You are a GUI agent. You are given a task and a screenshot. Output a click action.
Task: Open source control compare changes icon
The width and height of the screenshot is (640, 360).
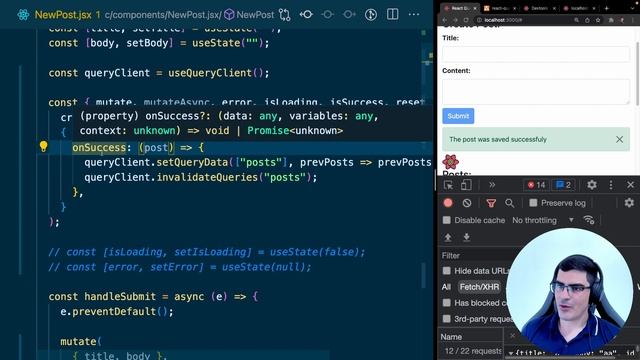click(x=284, y=15)
